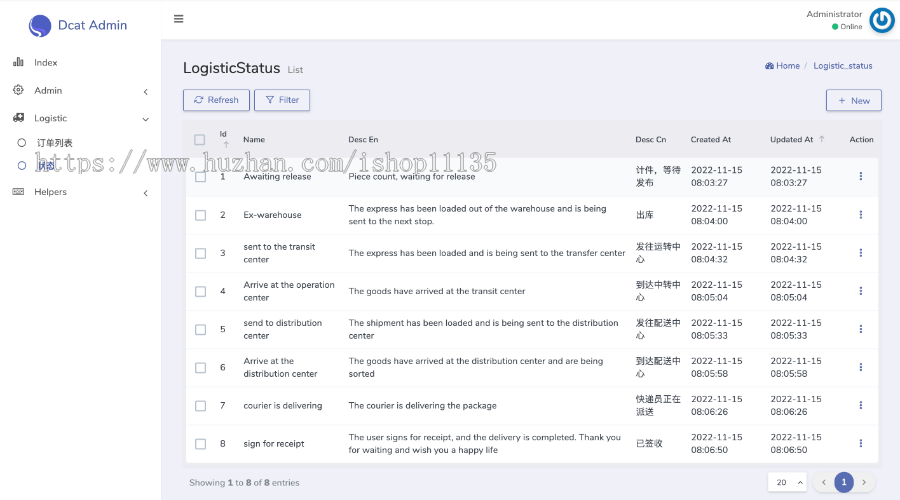Expand the Helpers sidebar menu chevron
The width and height of the screenshot is (900, 500).
(146, 193)
